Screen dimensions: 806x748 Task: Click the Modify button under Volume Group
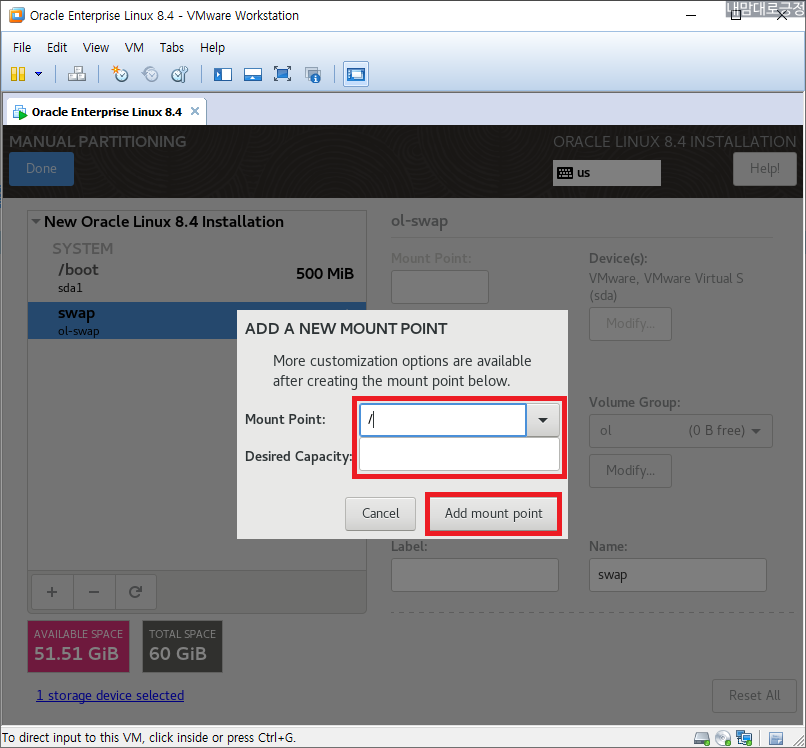[x=630, y=471]
